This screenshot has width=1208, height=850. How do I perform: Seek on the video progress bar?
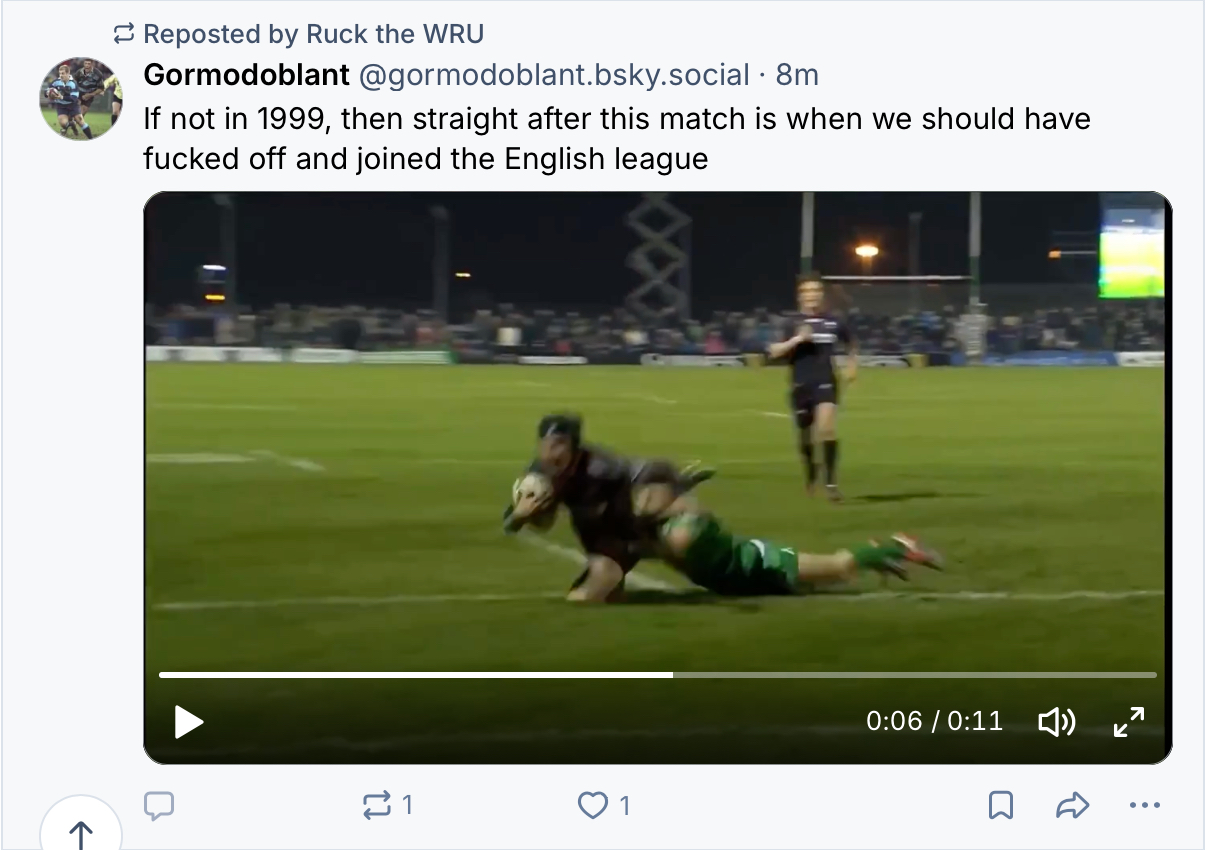(x=800, y=675)
